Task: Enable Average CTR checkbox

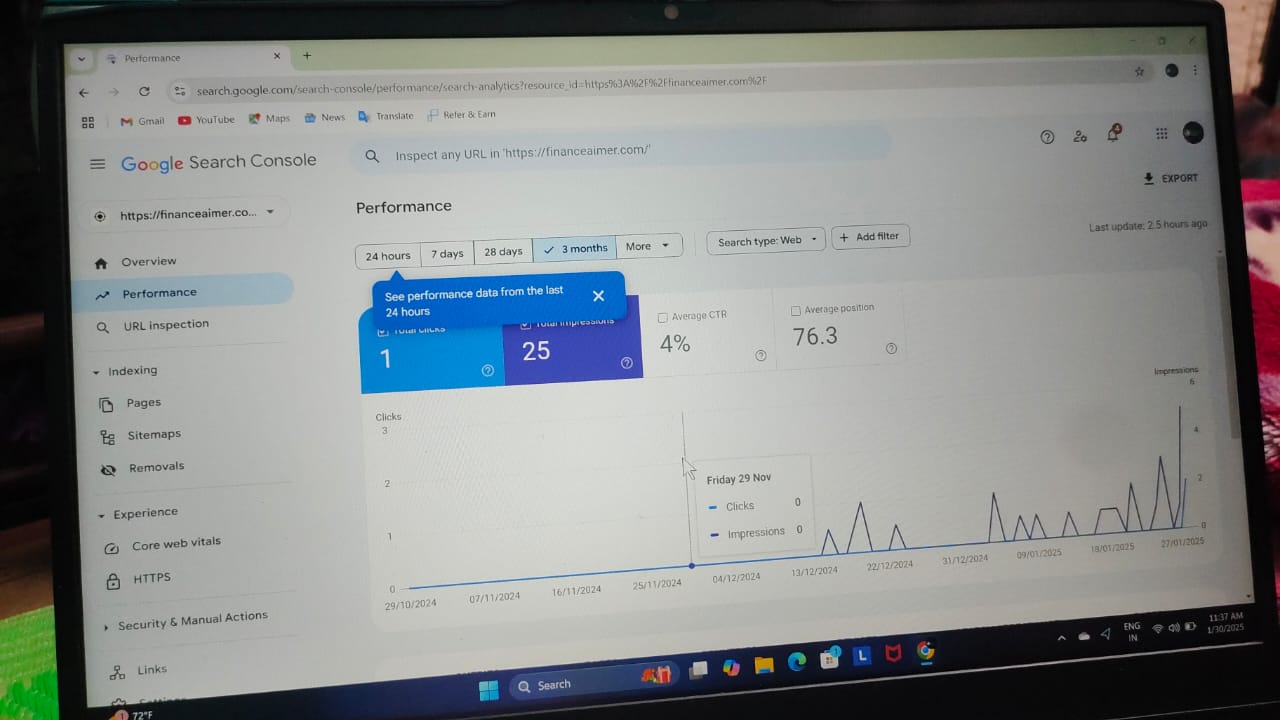Action: click(x=663, y=318)
